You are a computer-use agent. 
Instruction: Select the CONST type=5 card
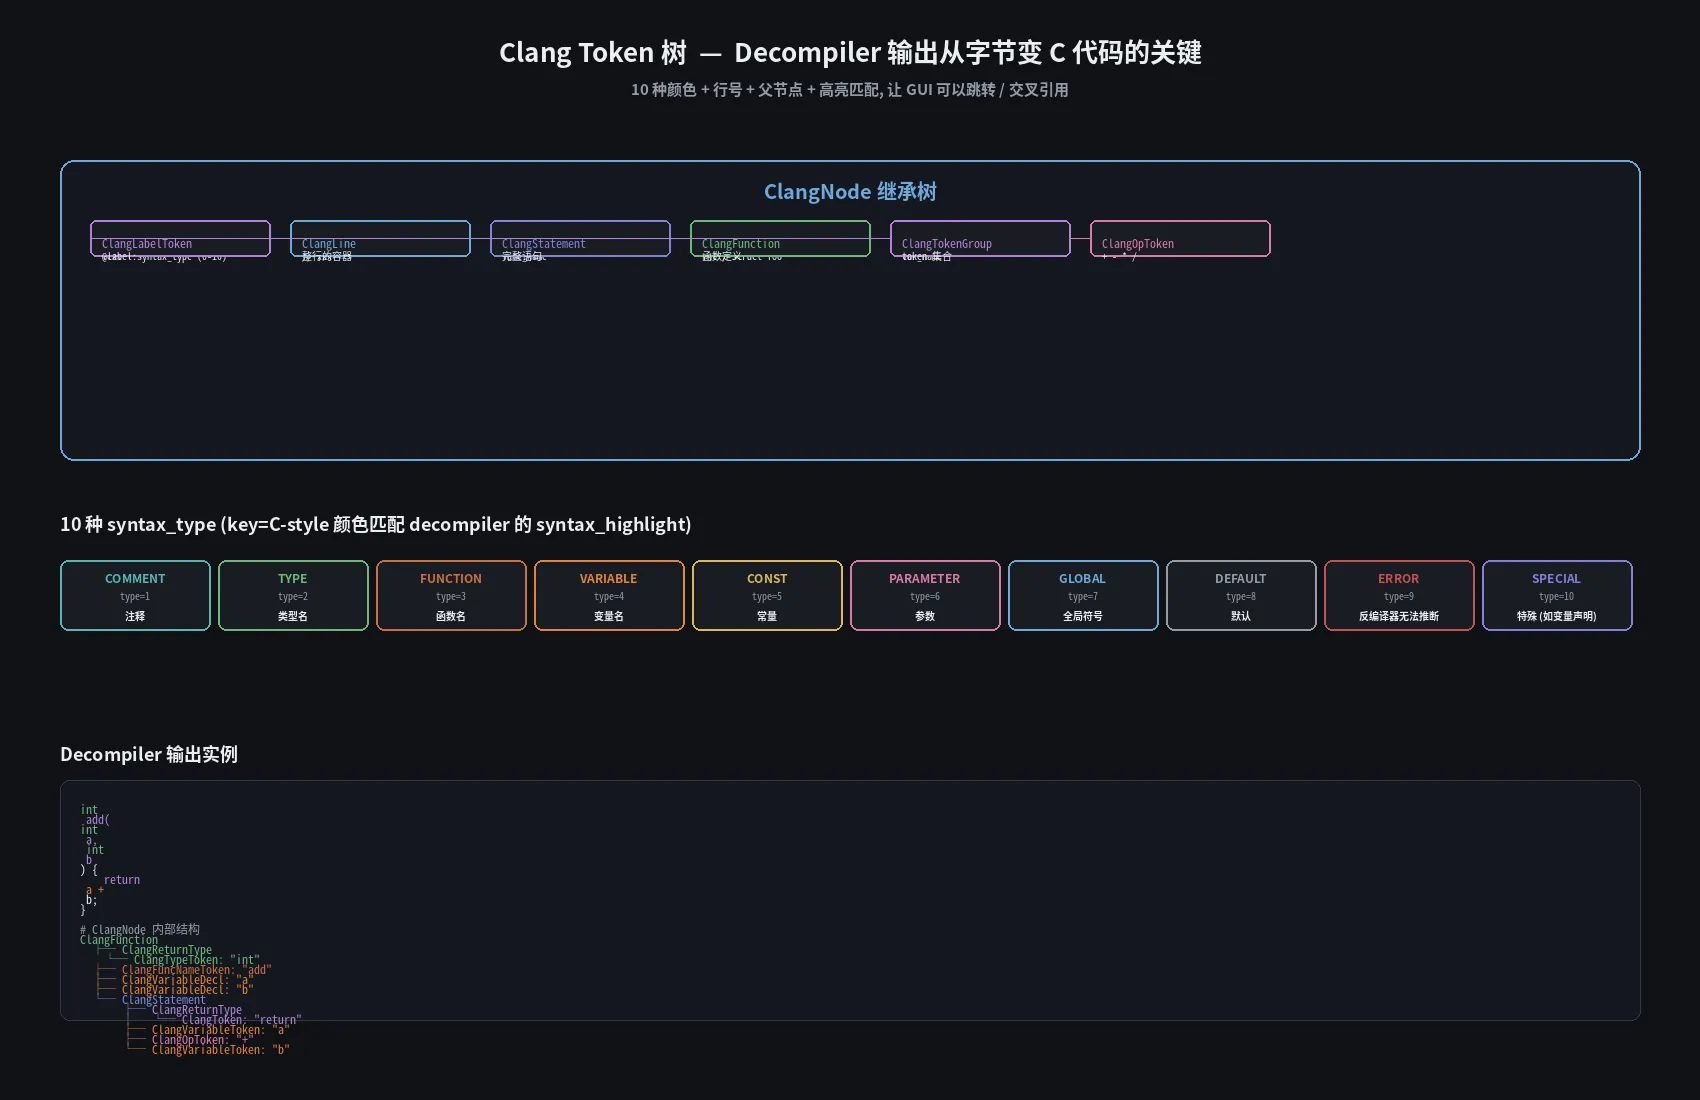click(767, 596)
